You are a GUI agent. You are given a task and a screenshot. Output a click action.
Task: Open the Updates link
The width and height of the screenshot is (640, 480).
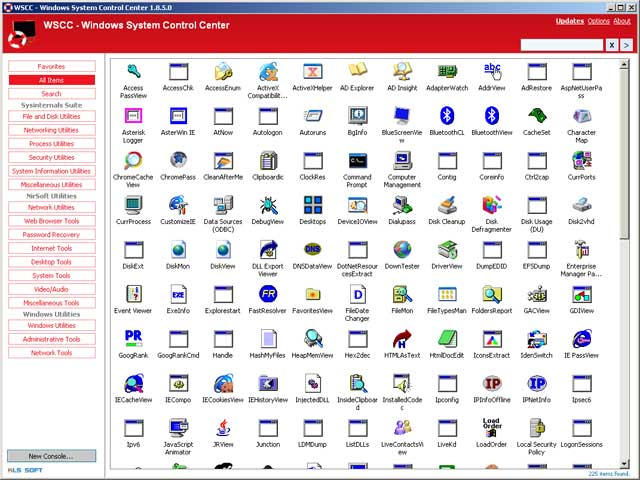[569, 21]
